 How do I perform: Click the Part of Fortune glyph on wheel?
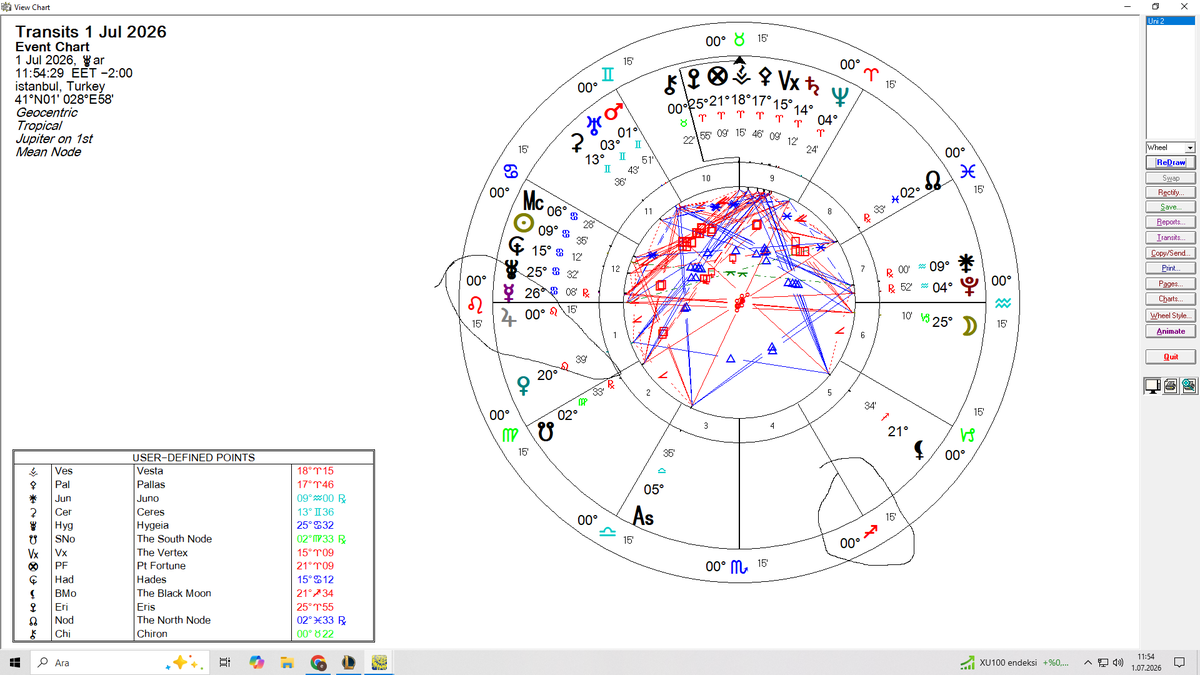tap(716, 77)
